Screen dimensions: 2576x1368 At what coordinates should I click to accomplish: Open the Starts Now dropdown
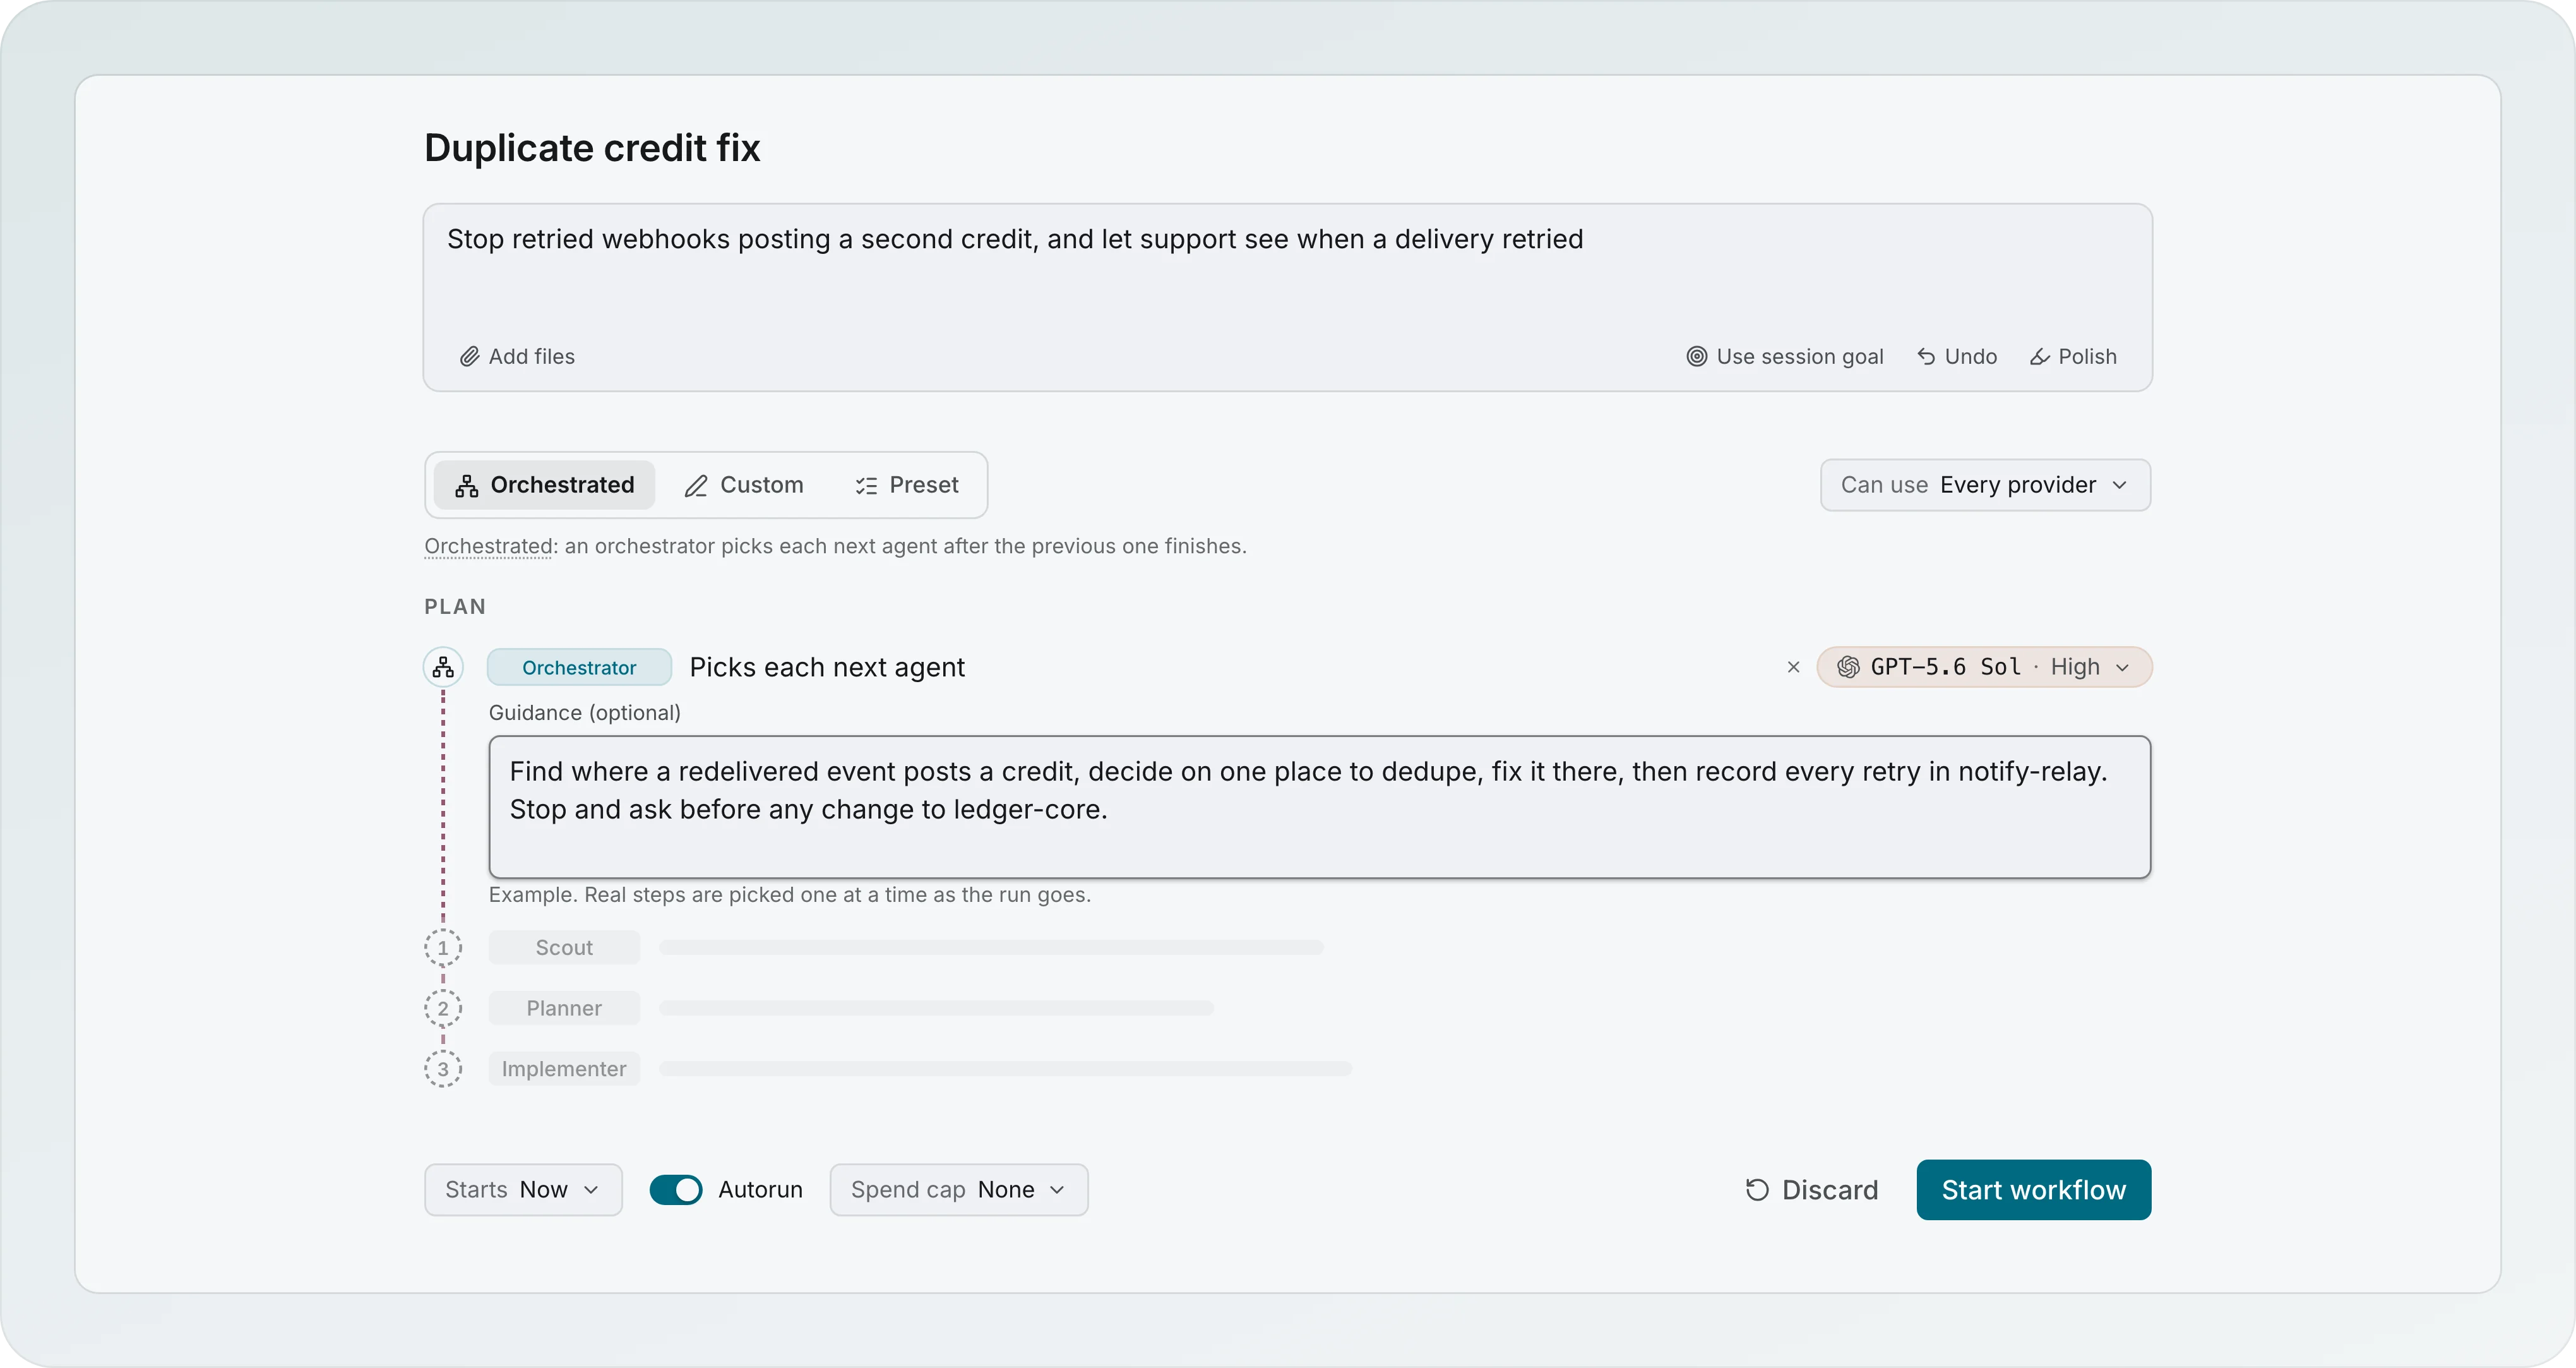coord(523,1190)
